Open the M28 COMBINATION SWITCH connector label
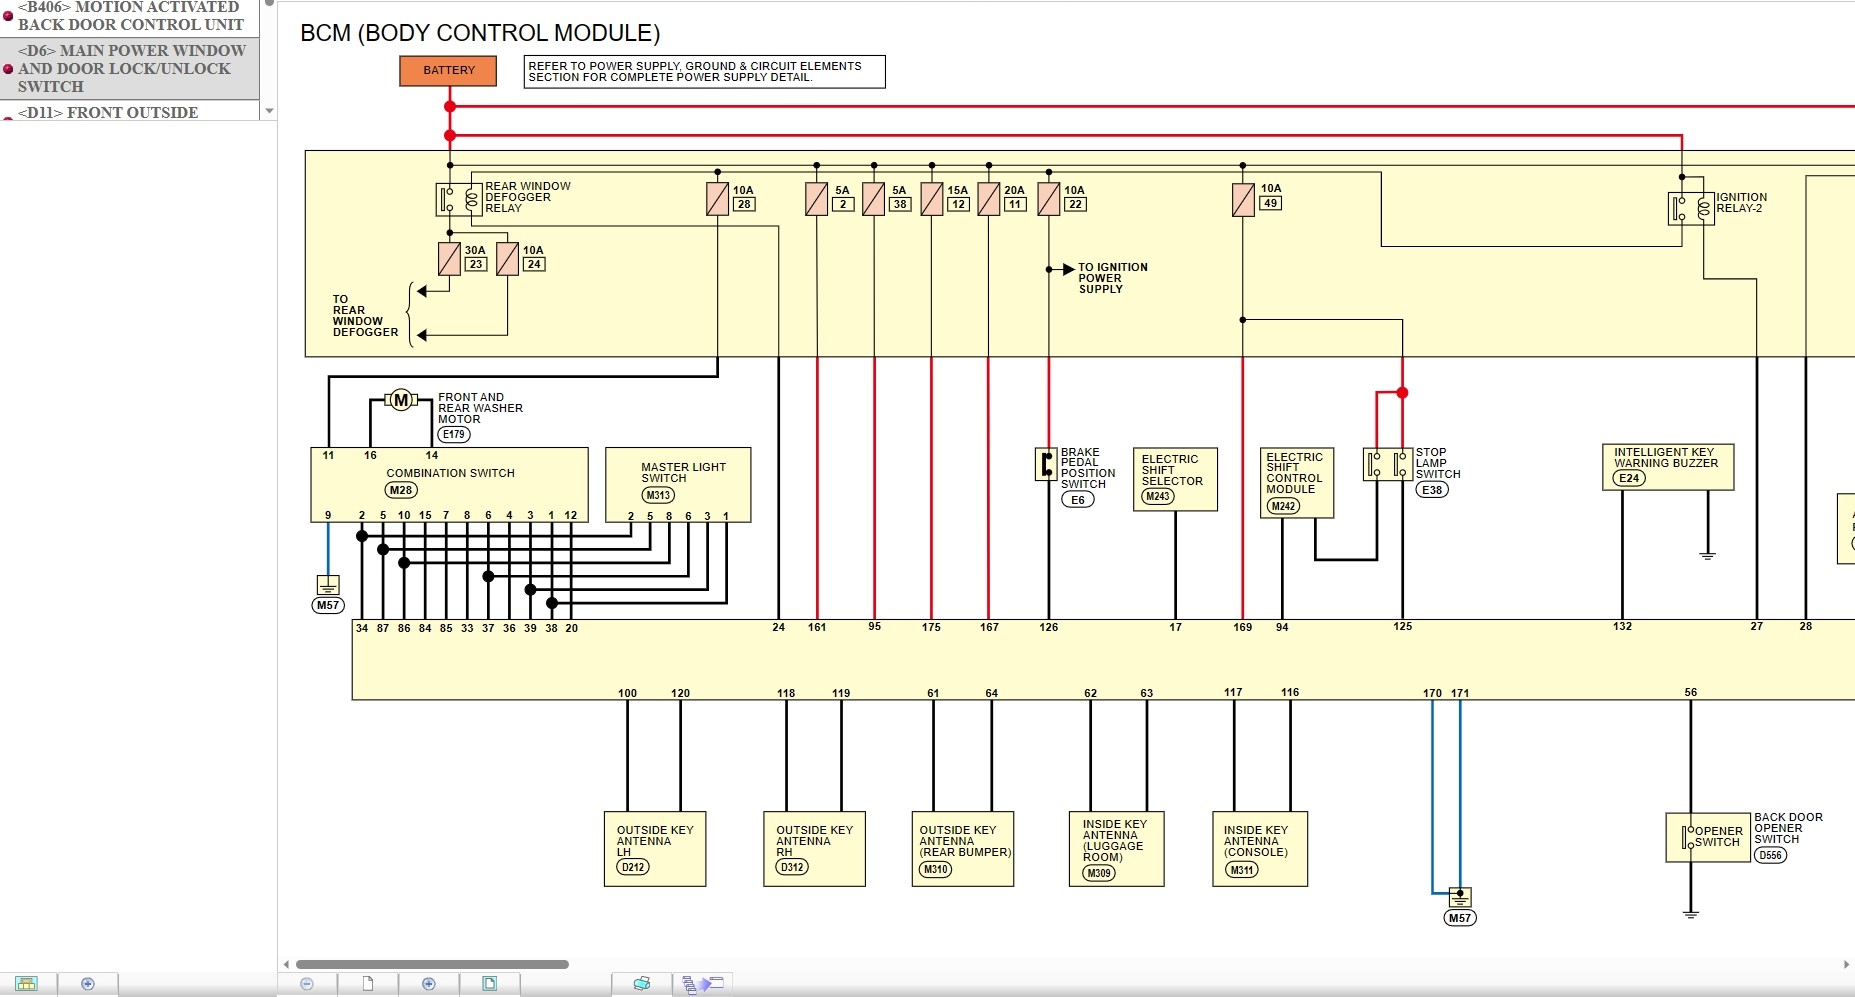1855x997 pixels. (399, 490)
